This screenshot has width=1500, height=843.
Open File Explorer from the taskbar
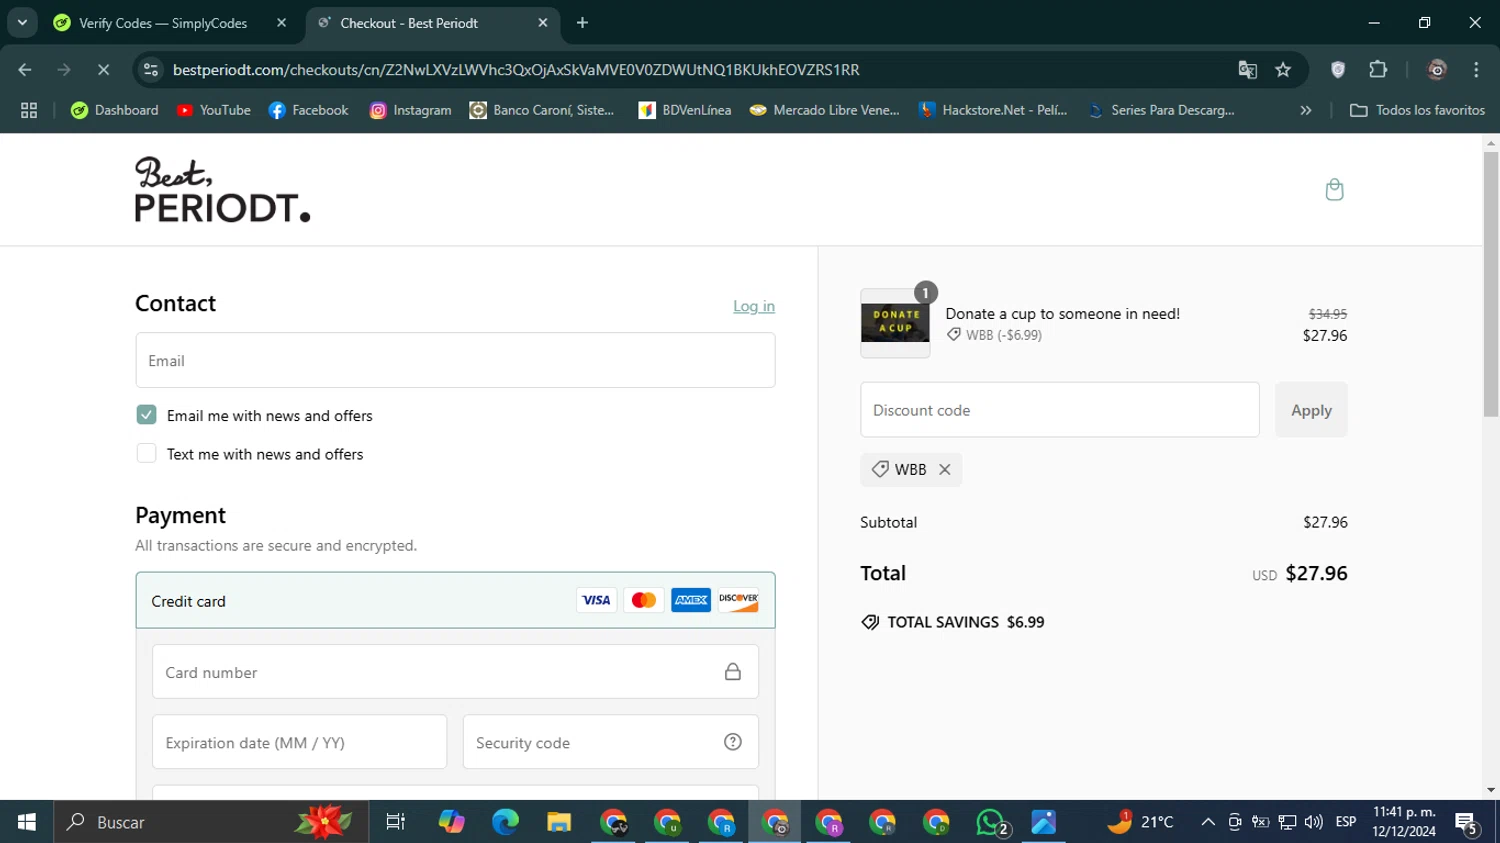[558, 822]
